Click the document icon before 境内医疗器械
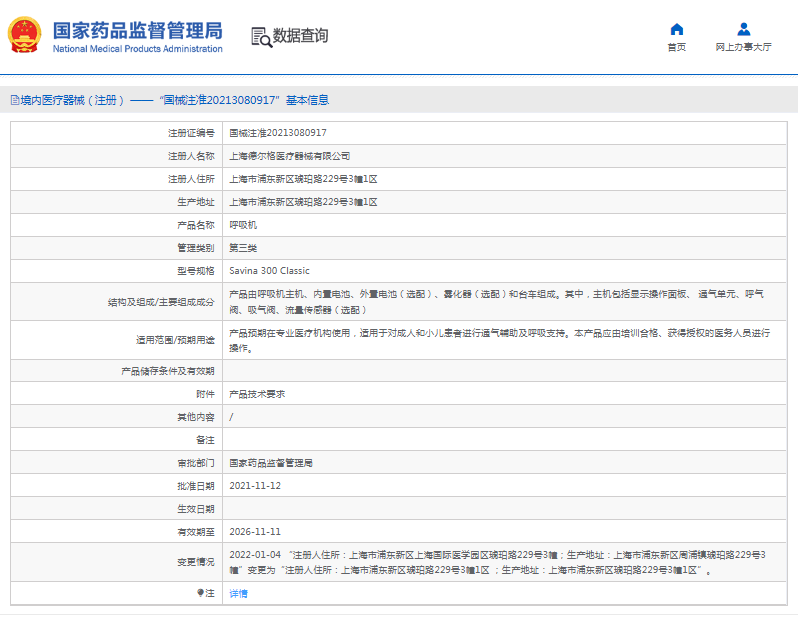This screenshot has width=798, height=617. (15, 100)
